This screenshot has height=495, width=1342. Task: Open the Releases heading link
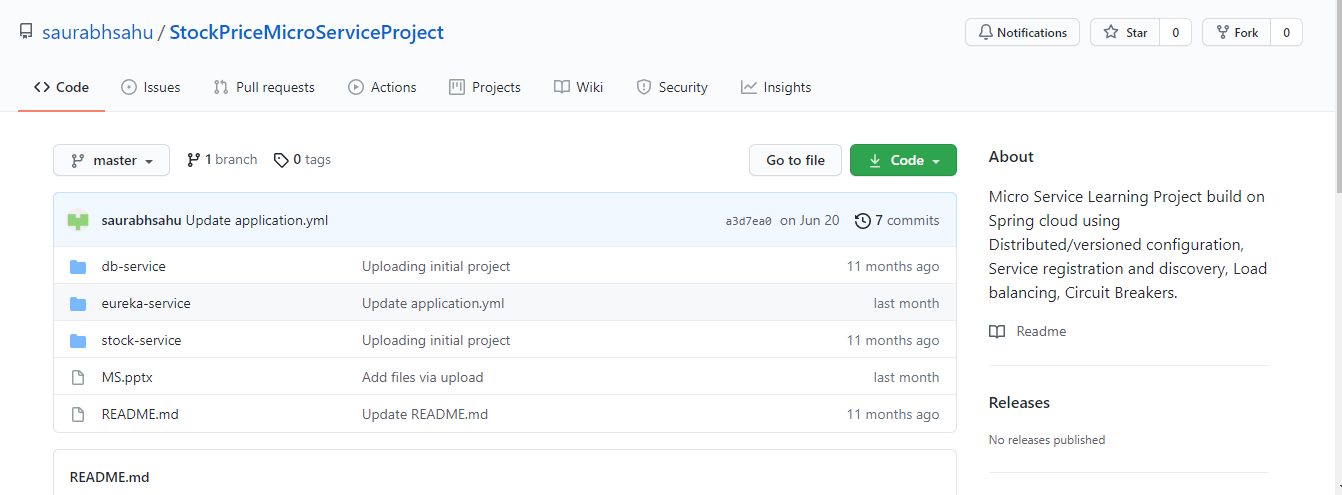pyautogui.click(x=1019, y=403)
